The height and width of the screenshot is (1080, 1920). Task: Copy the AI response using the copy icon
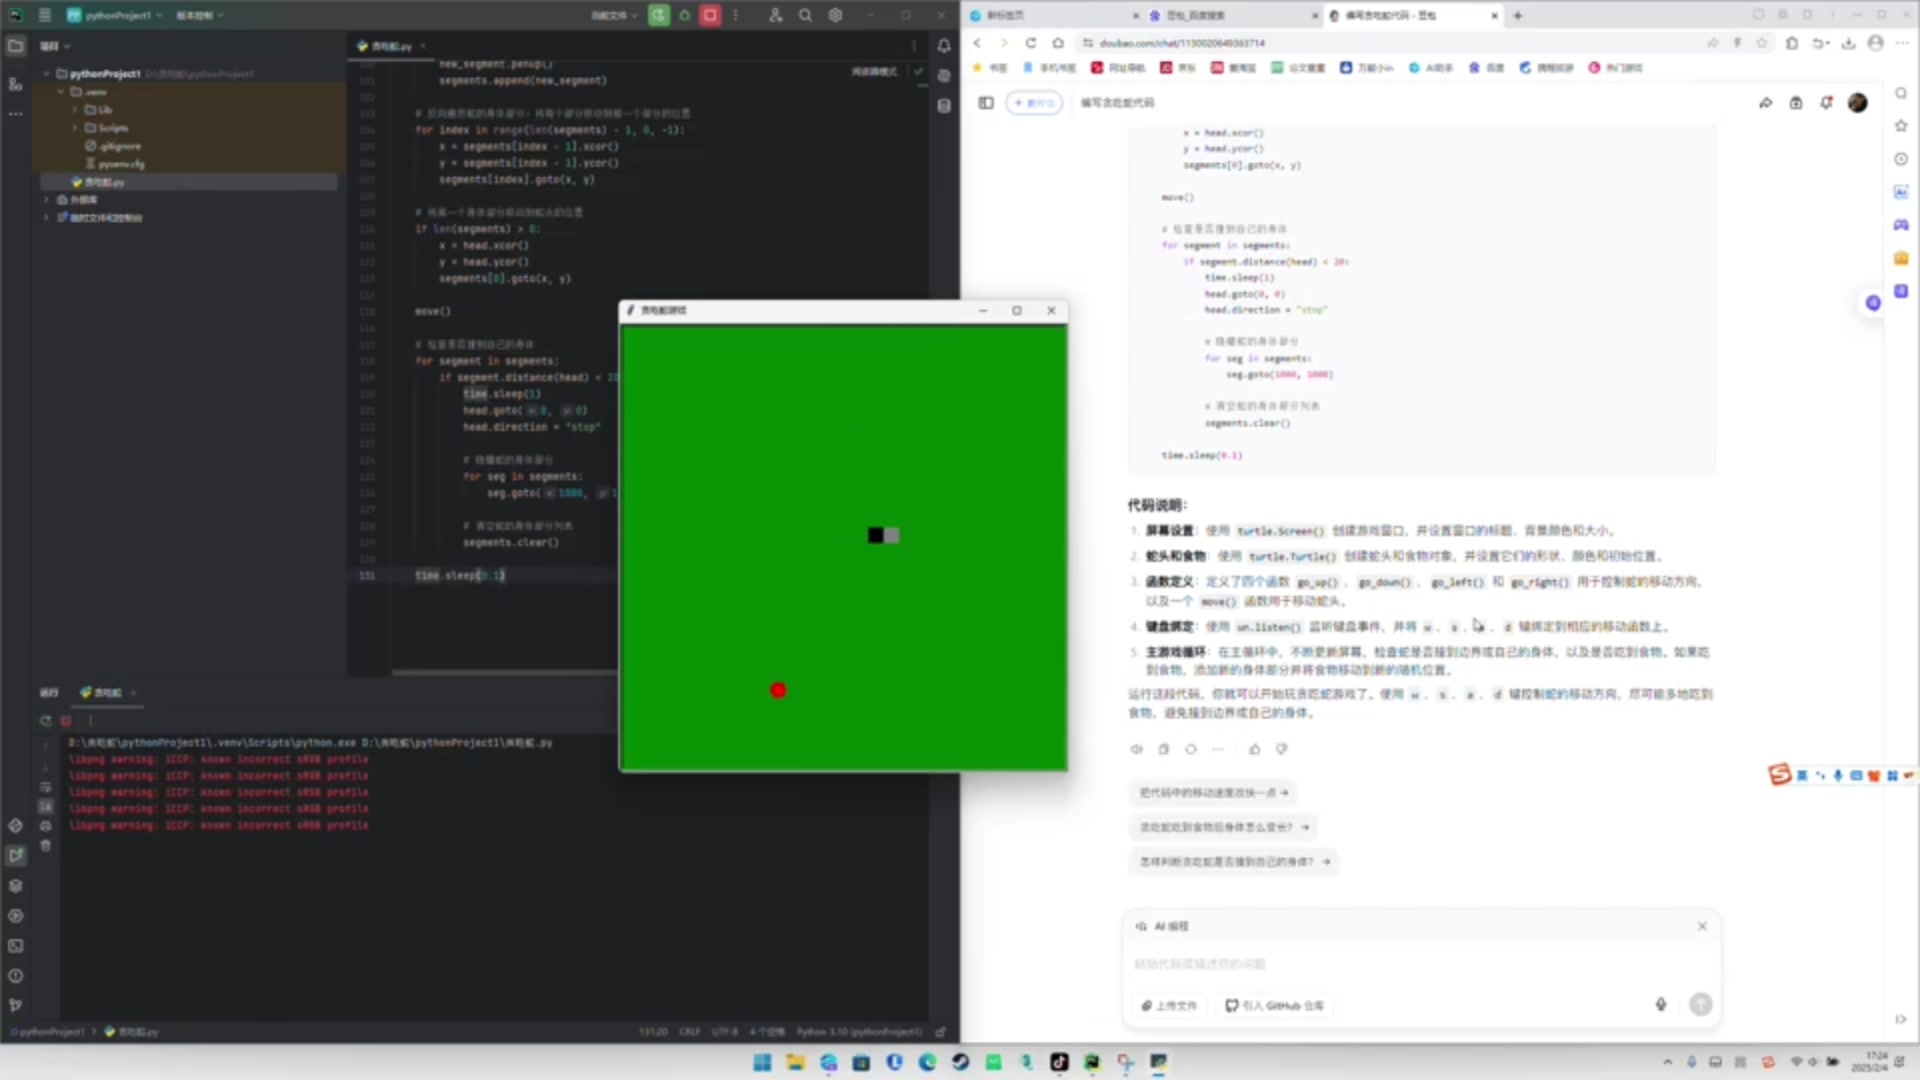tap(1163, 749)
